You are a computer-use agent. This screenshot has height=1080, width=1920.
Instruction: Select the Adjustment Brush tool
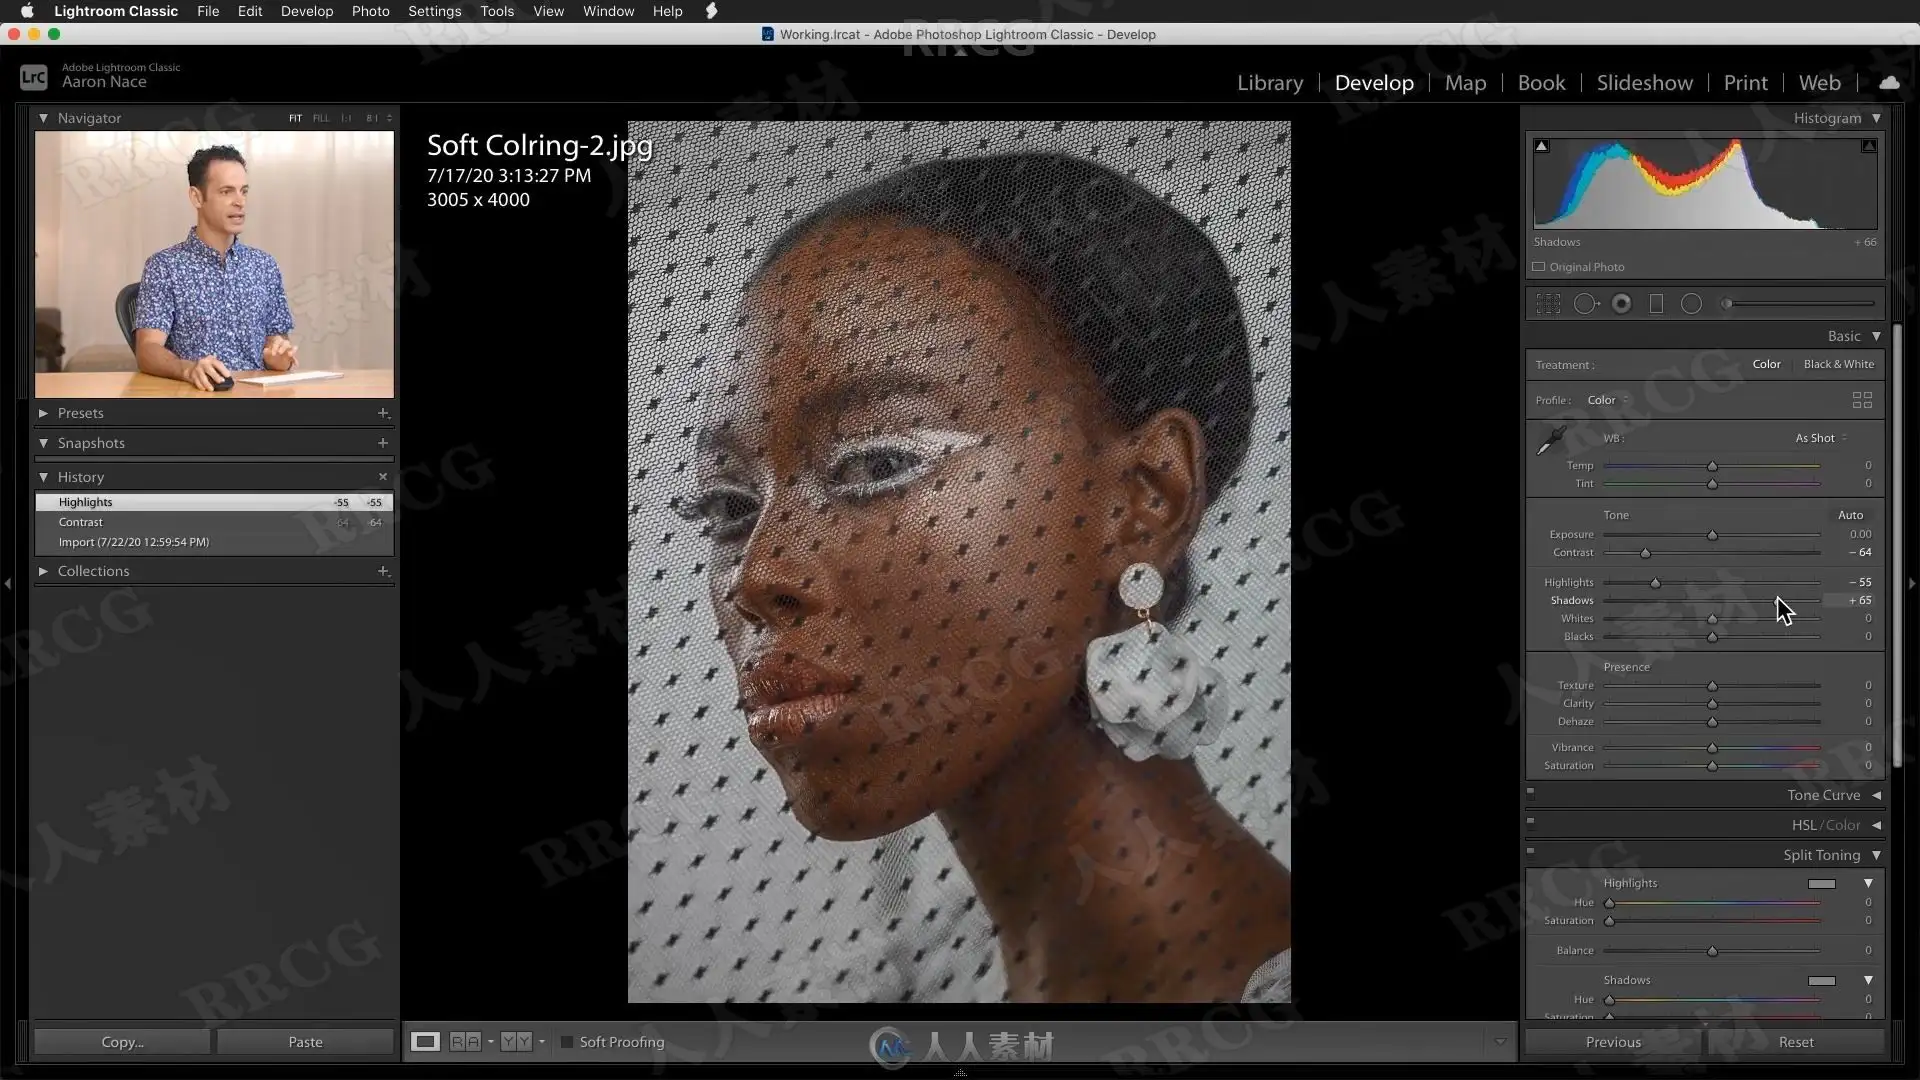pos(1798,304)
